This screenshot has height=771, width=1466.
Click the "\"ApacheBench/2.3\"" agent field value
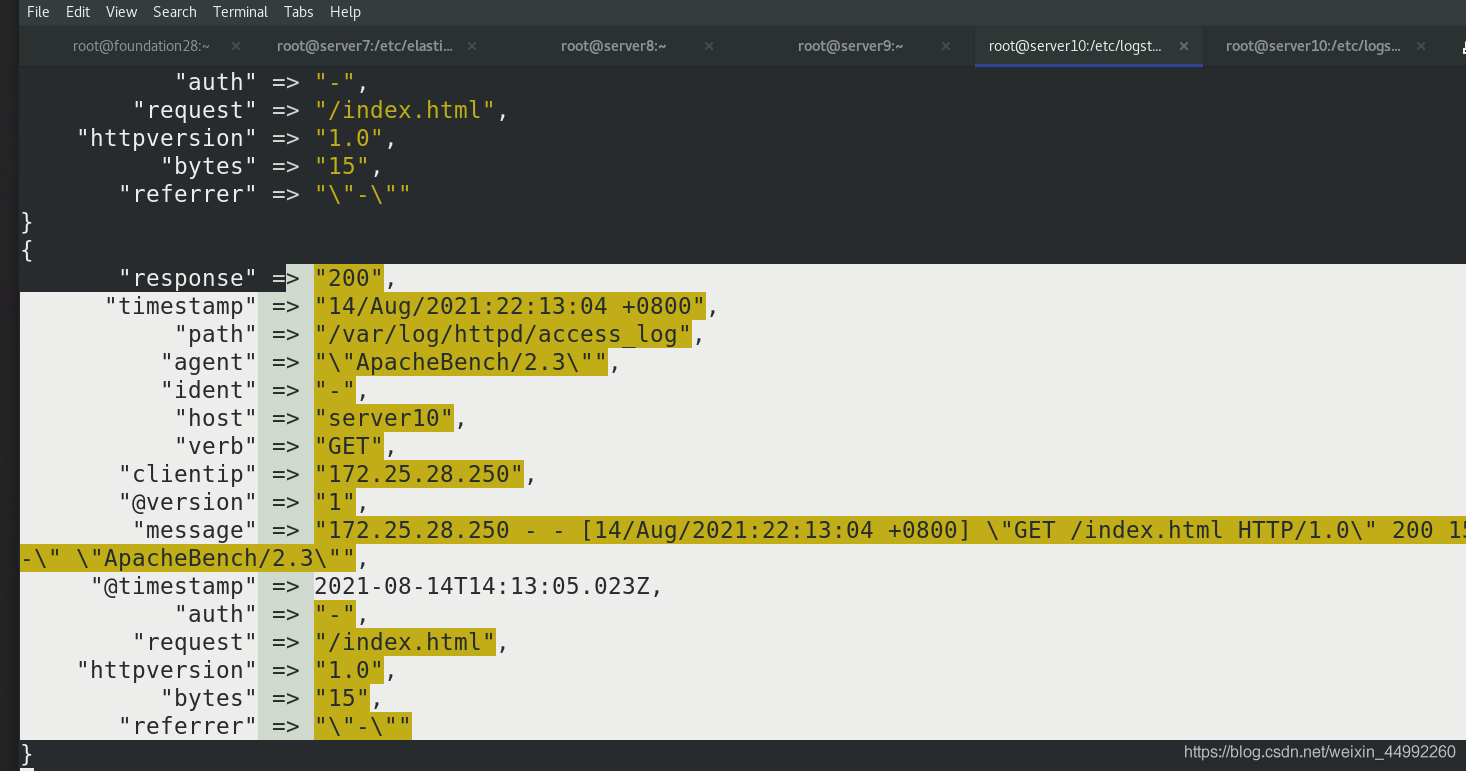click(461, 362)
